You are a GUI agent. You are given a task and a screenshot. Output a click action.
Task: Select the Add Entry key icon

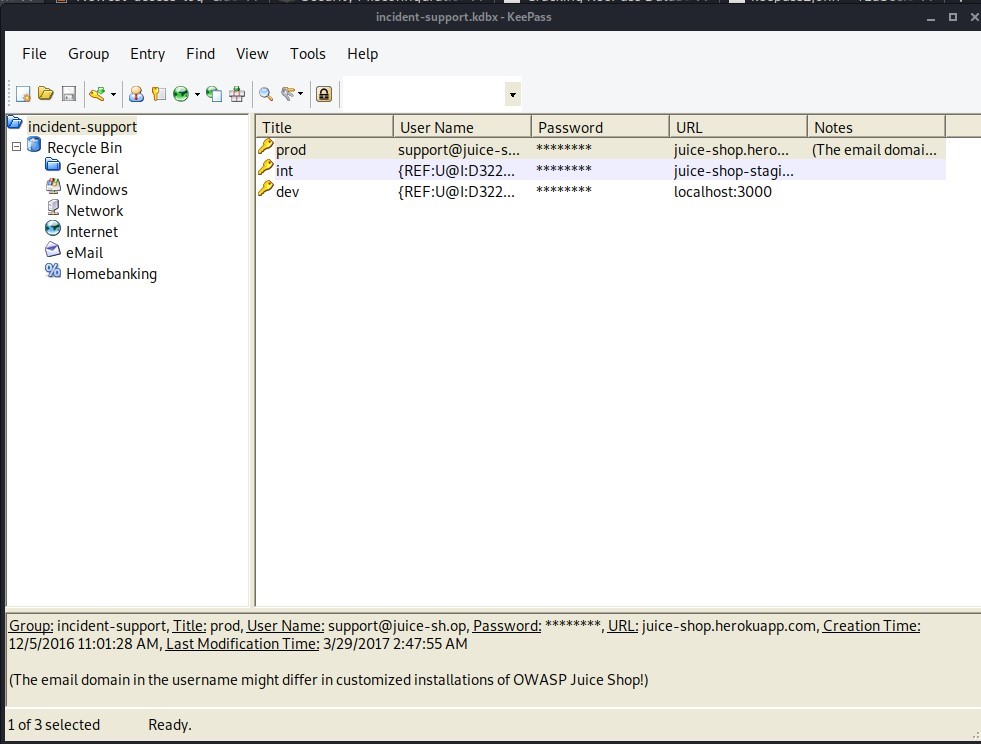coord(95,93)
